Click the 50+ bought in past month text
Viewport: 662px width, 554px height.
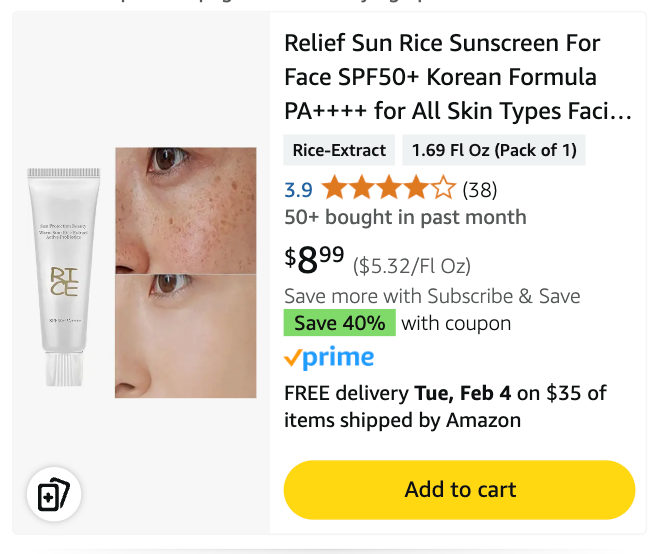[x=405, y=217]
